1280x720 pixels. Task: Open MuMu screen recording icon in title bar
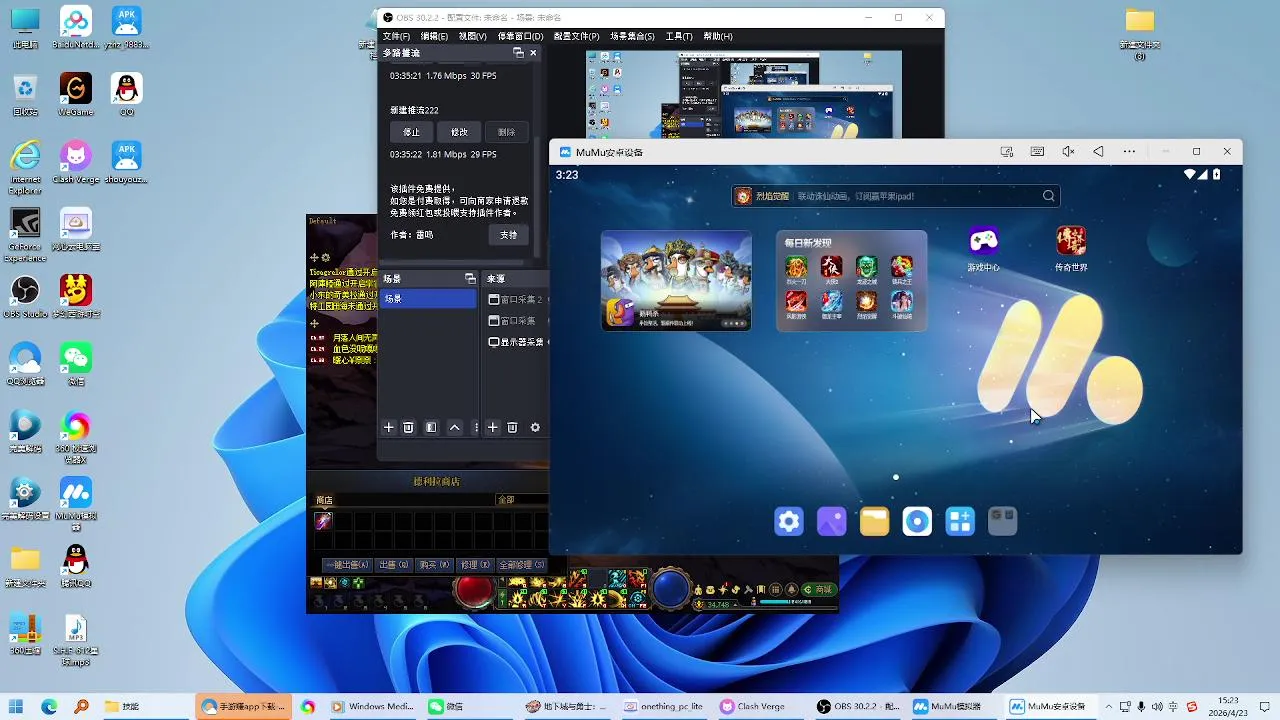(1007, 152)
